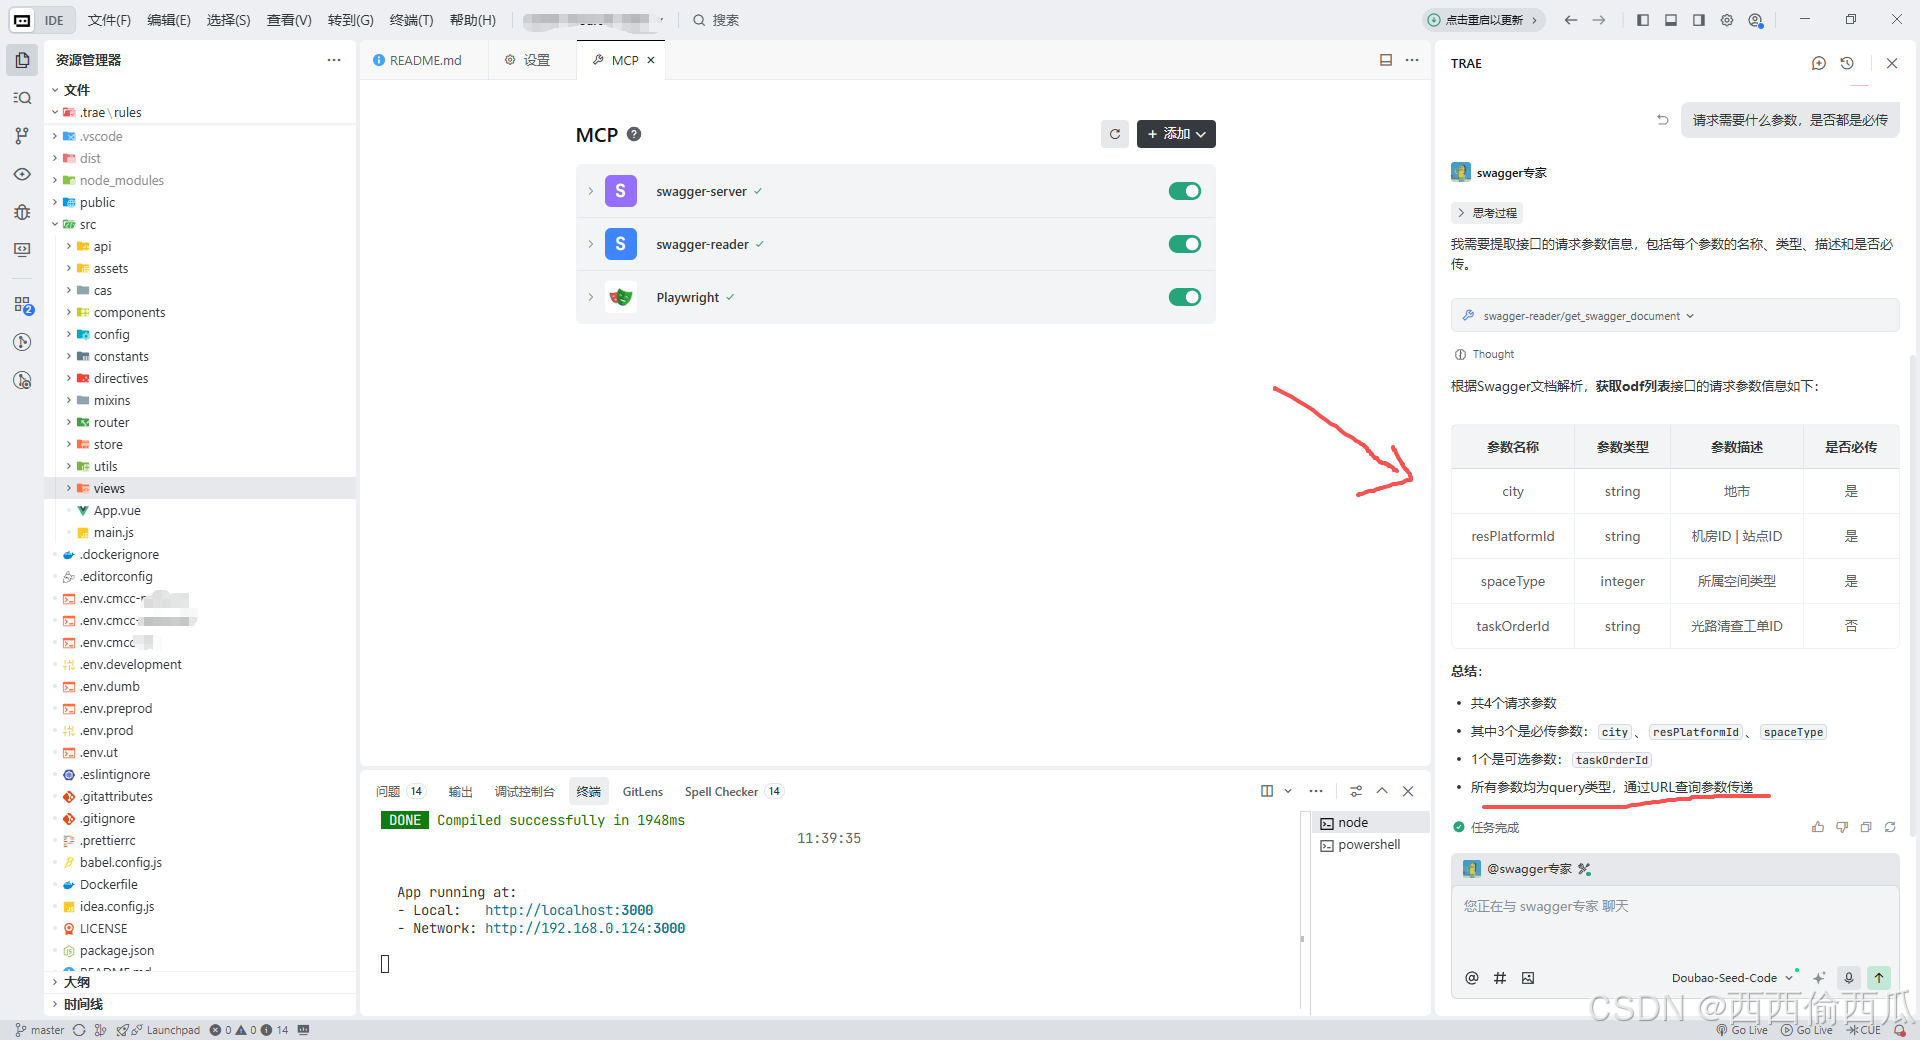This screenshot has width=1920, height=1040.
Task: Expand the node_modules folder
Action: (121, 180)
